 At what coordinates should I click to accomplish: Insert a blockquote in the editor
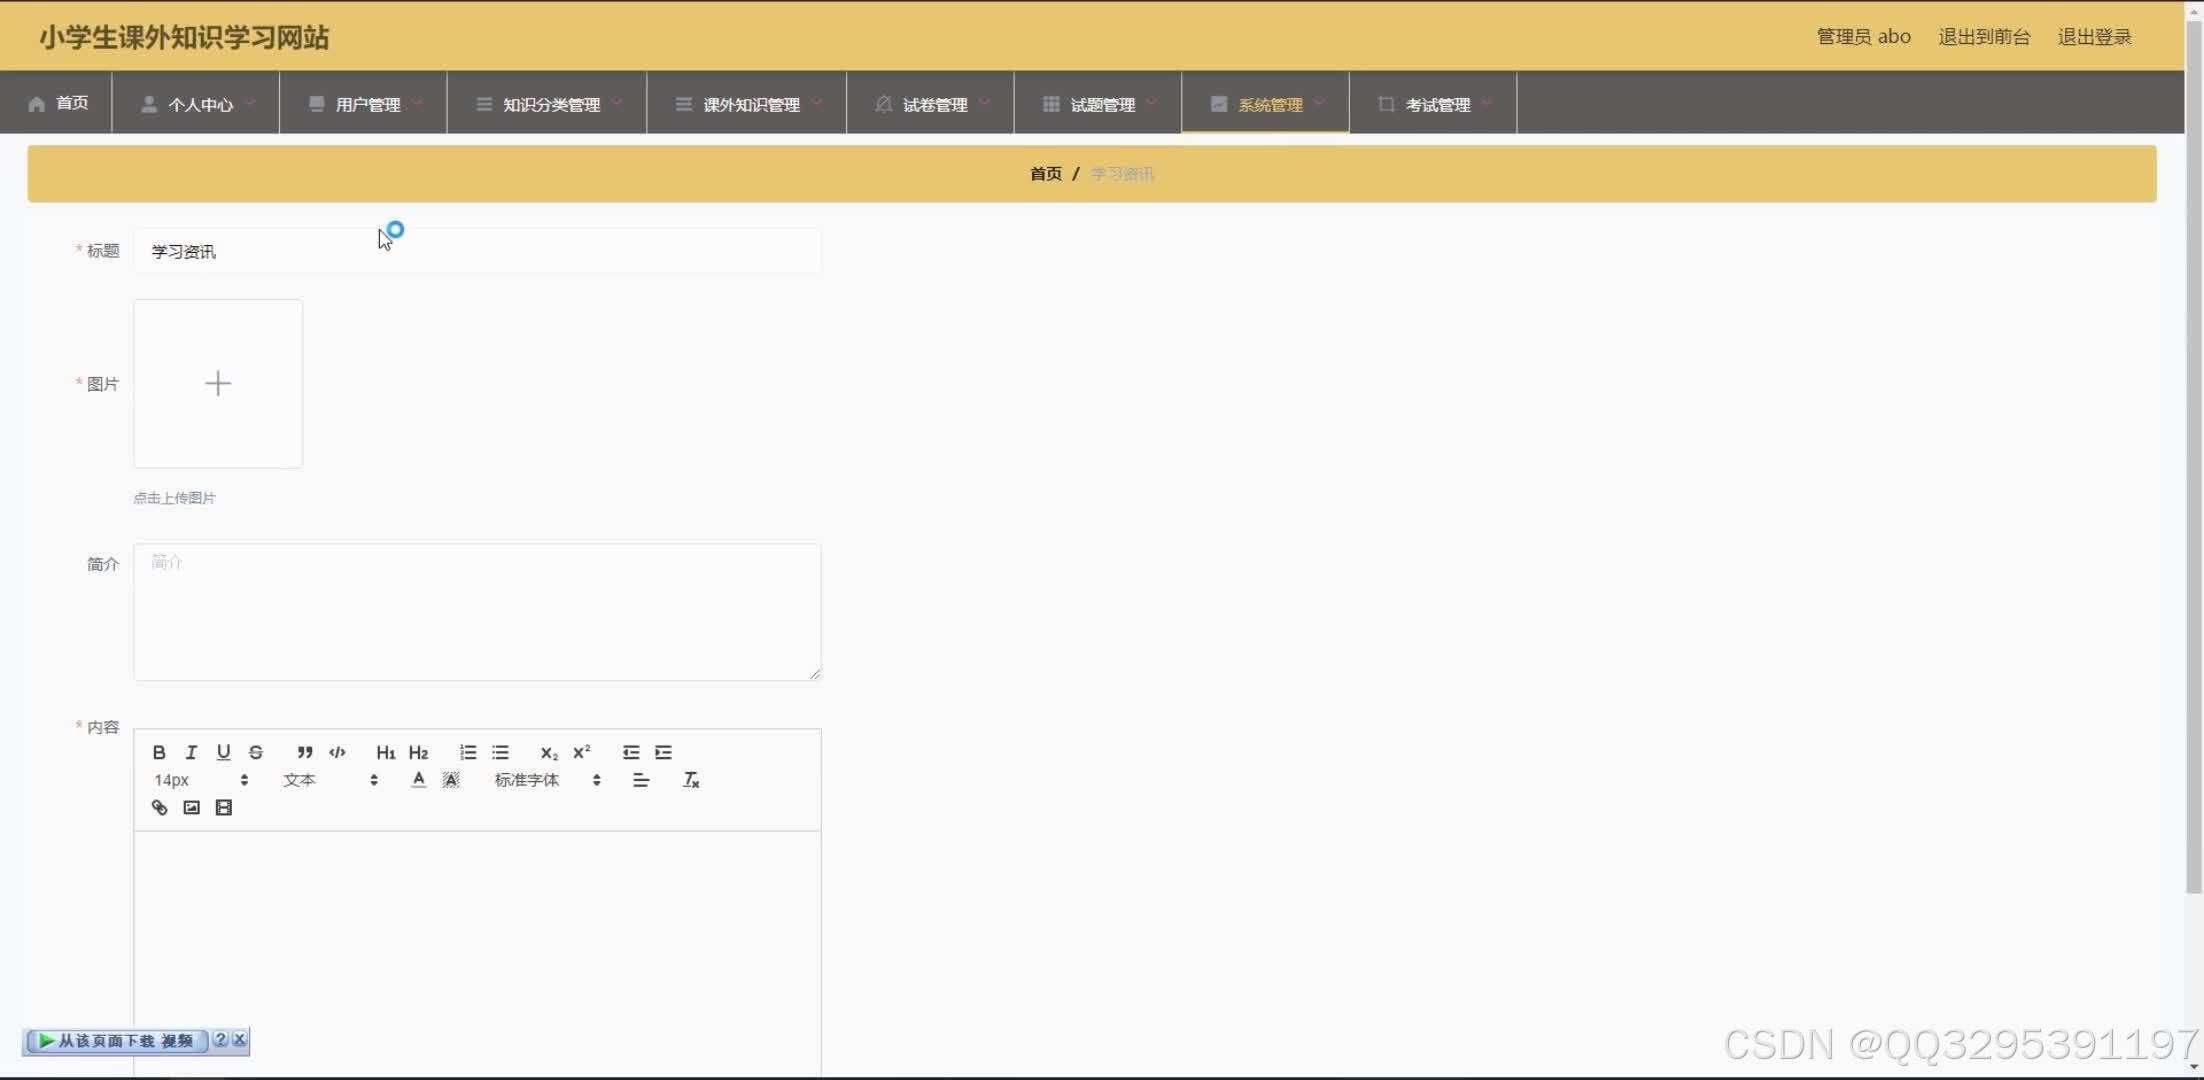pos(305,752)
